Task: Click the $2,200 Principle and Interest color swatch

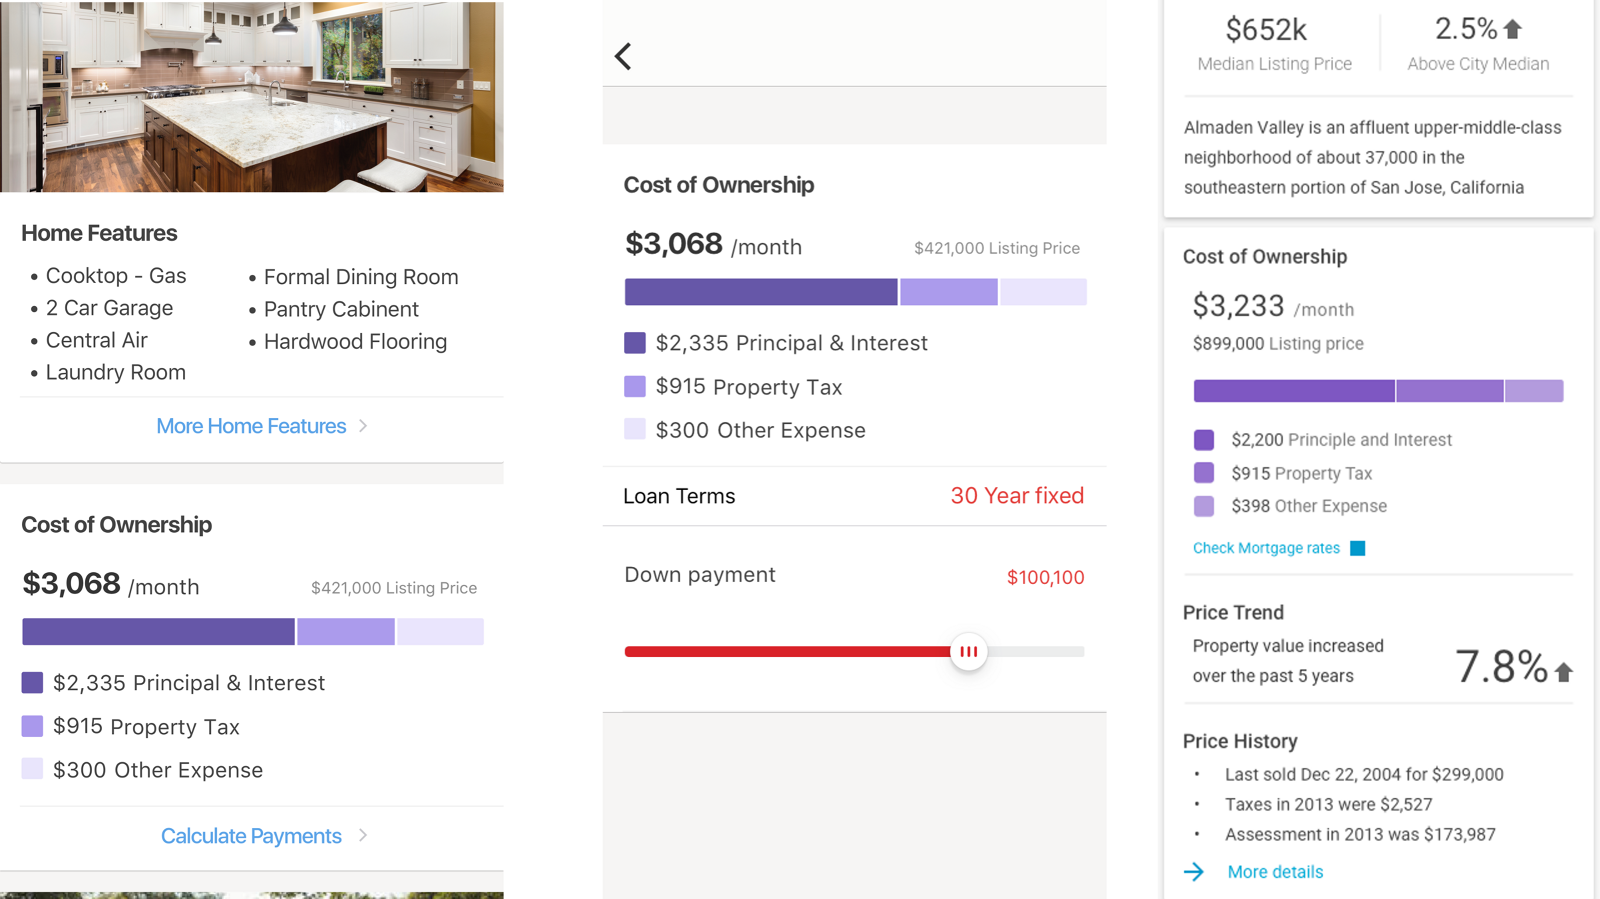Action: point(1204,440)
